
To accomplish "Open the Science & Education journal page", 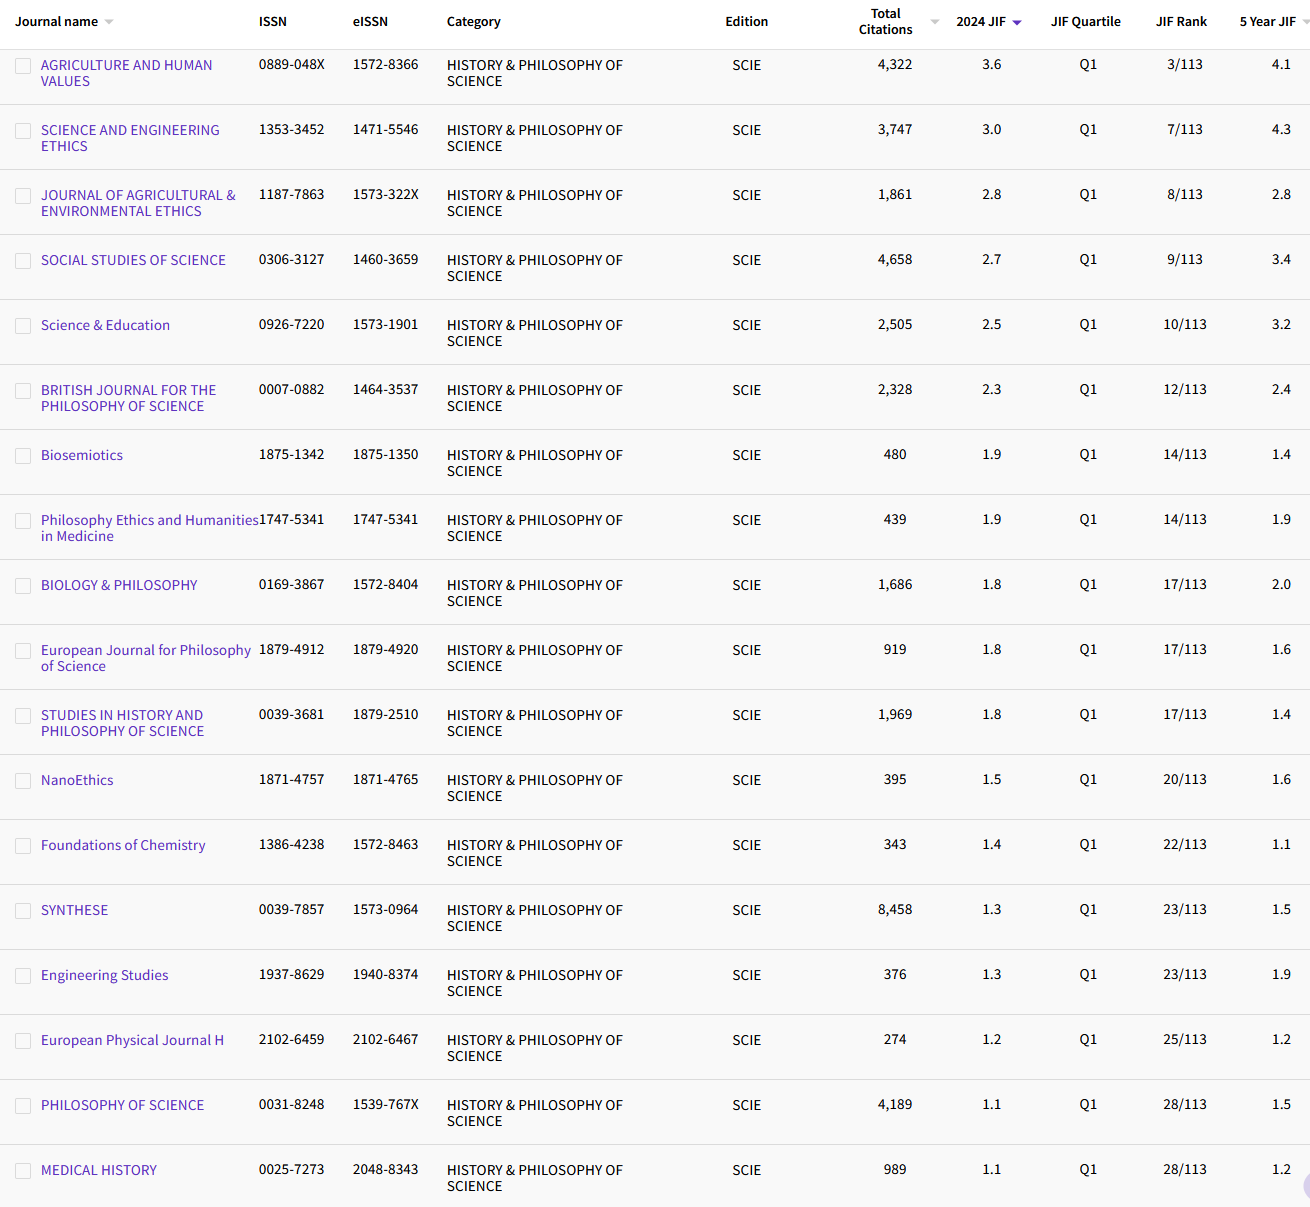I will pyautogui.click(x=105, y=325).
